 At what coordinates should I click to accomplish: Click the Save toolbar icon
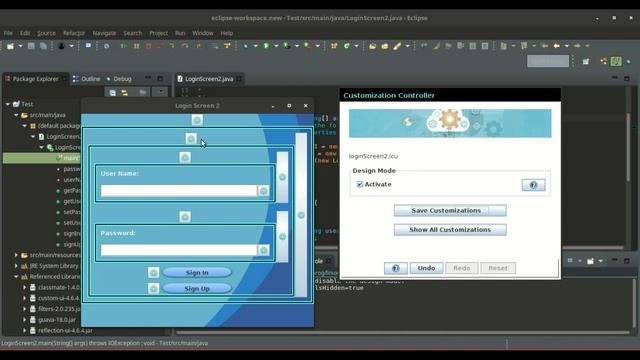31,46
